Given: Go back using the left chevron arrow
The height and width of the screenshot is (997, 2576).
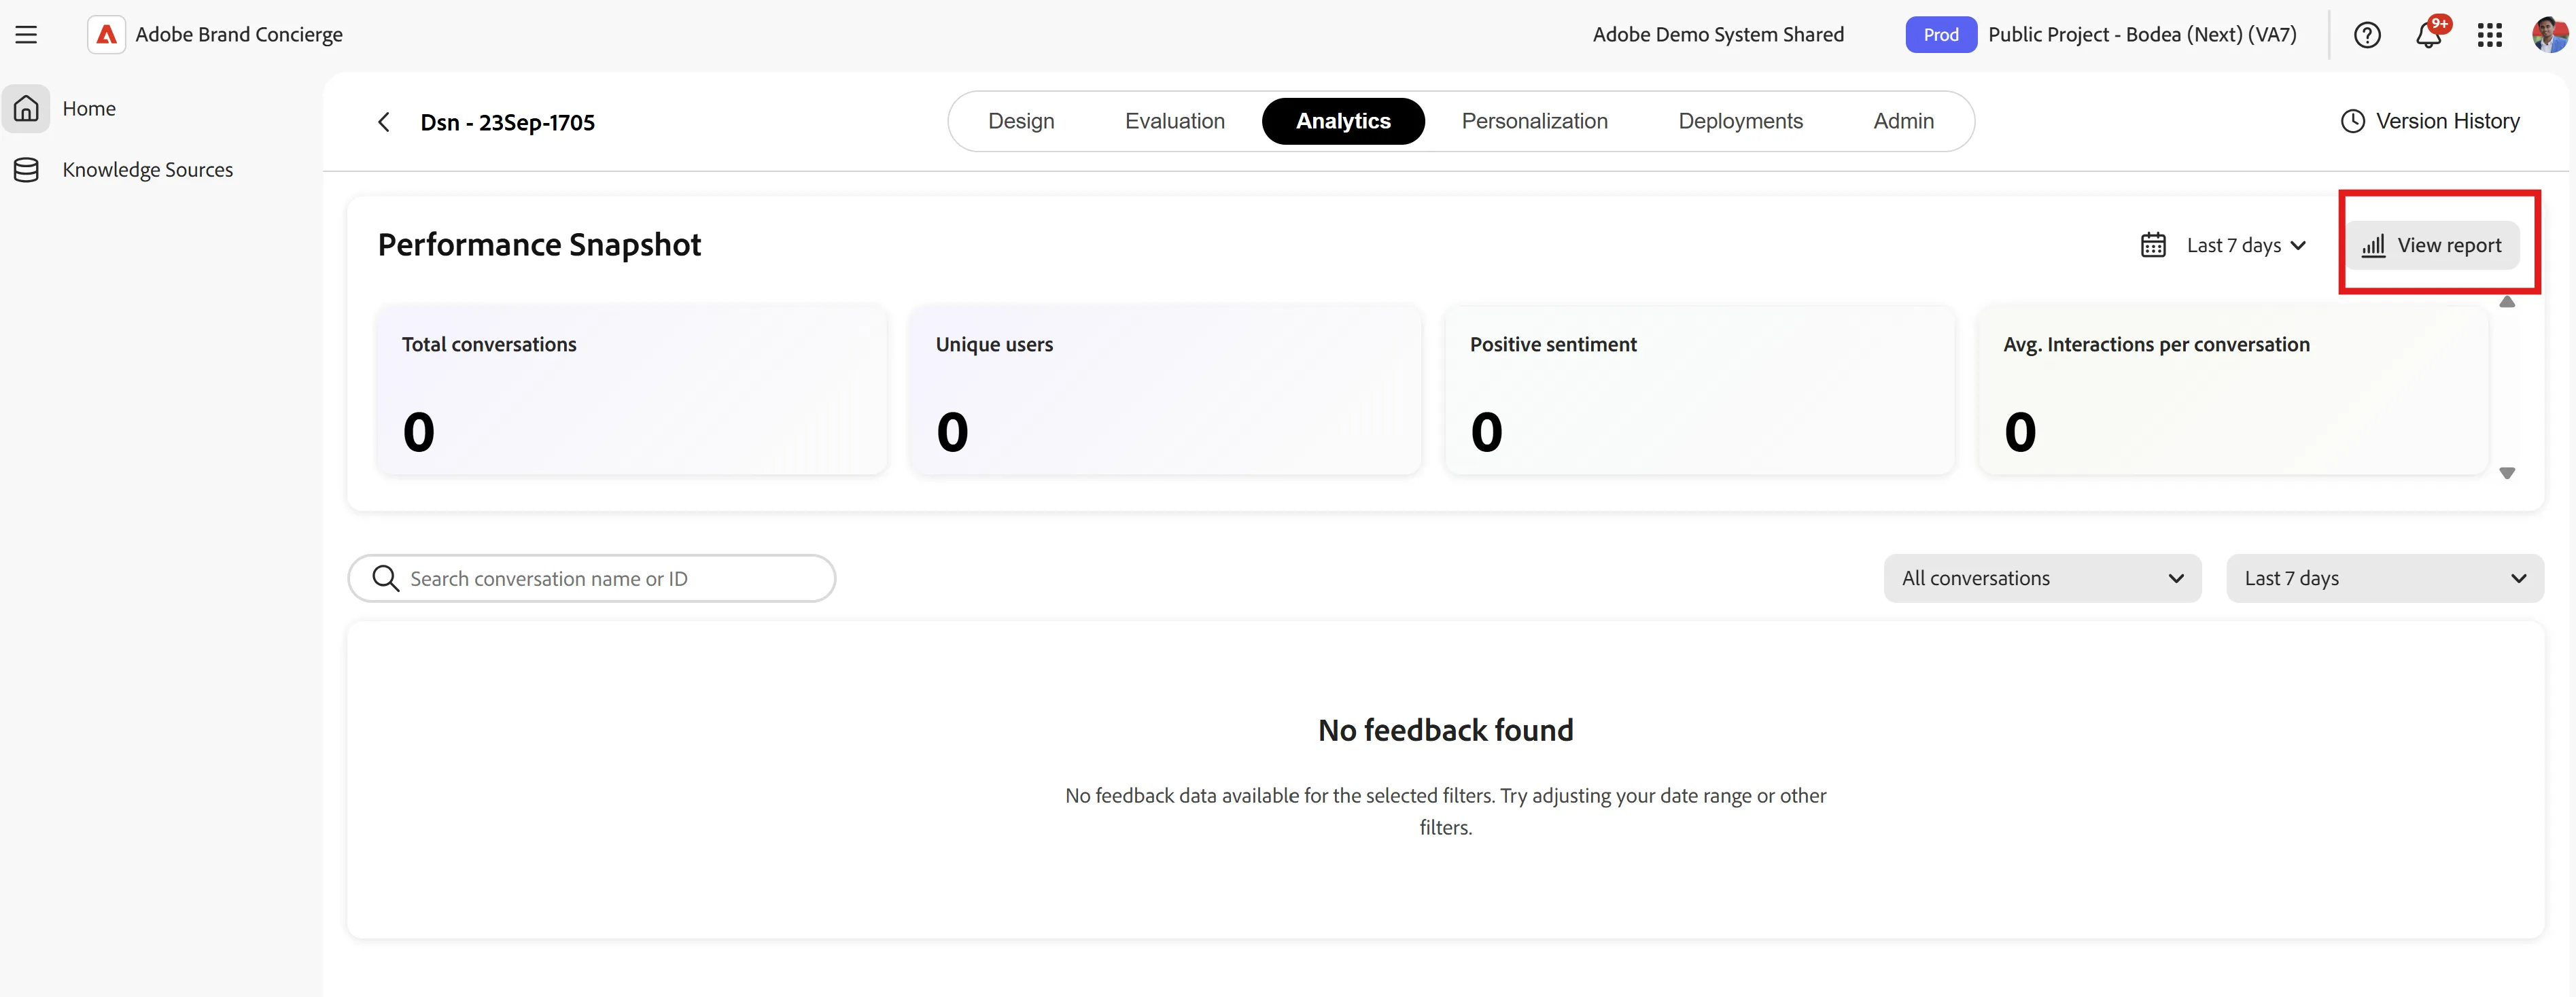Looking at the screenshot, I should point(384,122).
